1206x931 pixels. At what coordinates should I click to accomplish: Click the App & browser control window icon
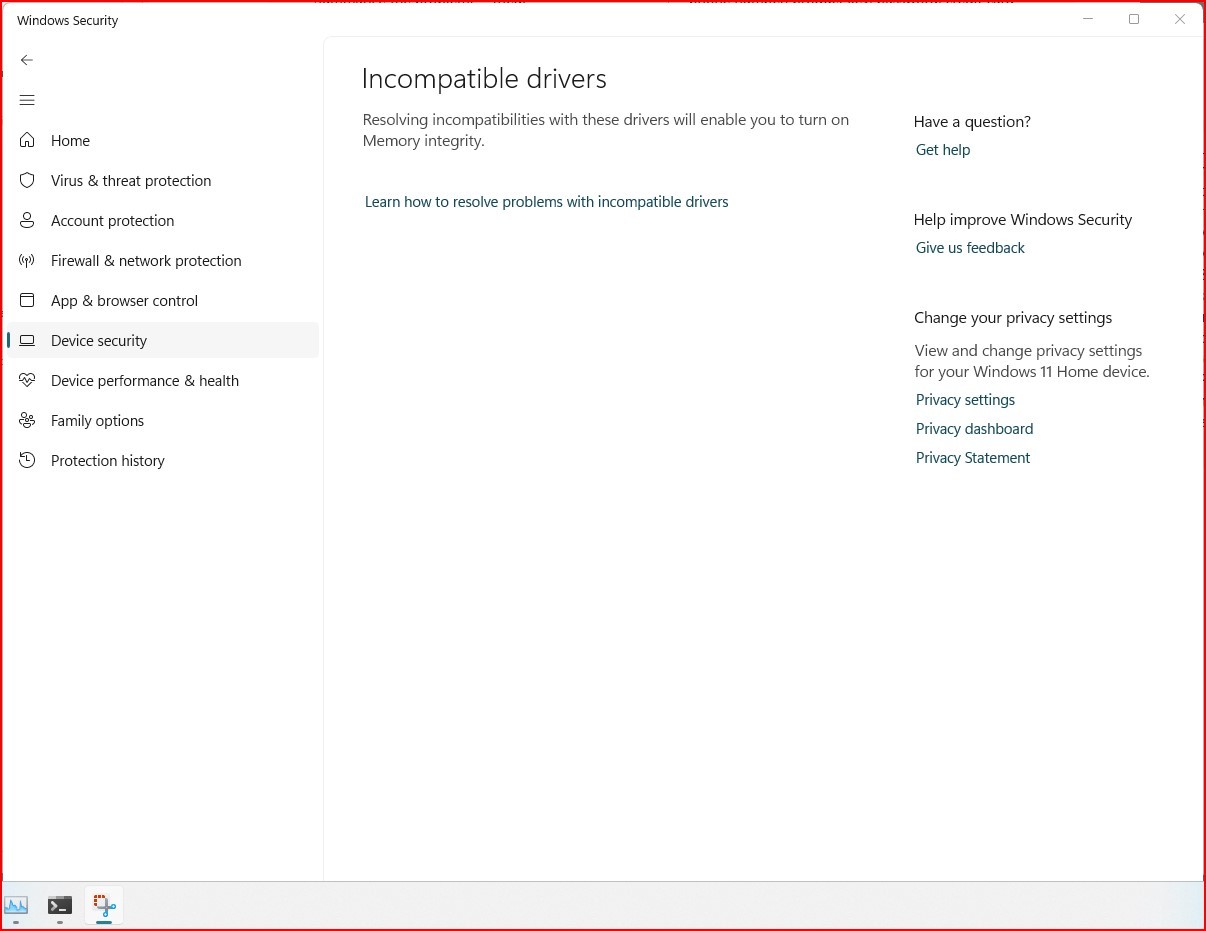click(28, 301)
